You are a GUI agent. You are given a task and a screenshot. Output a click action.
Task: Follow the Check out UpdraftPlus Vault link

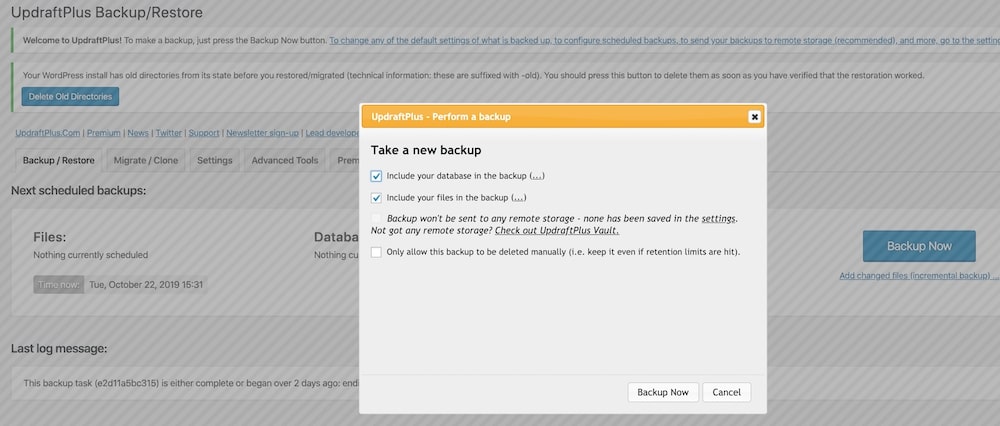click(557, 230)
